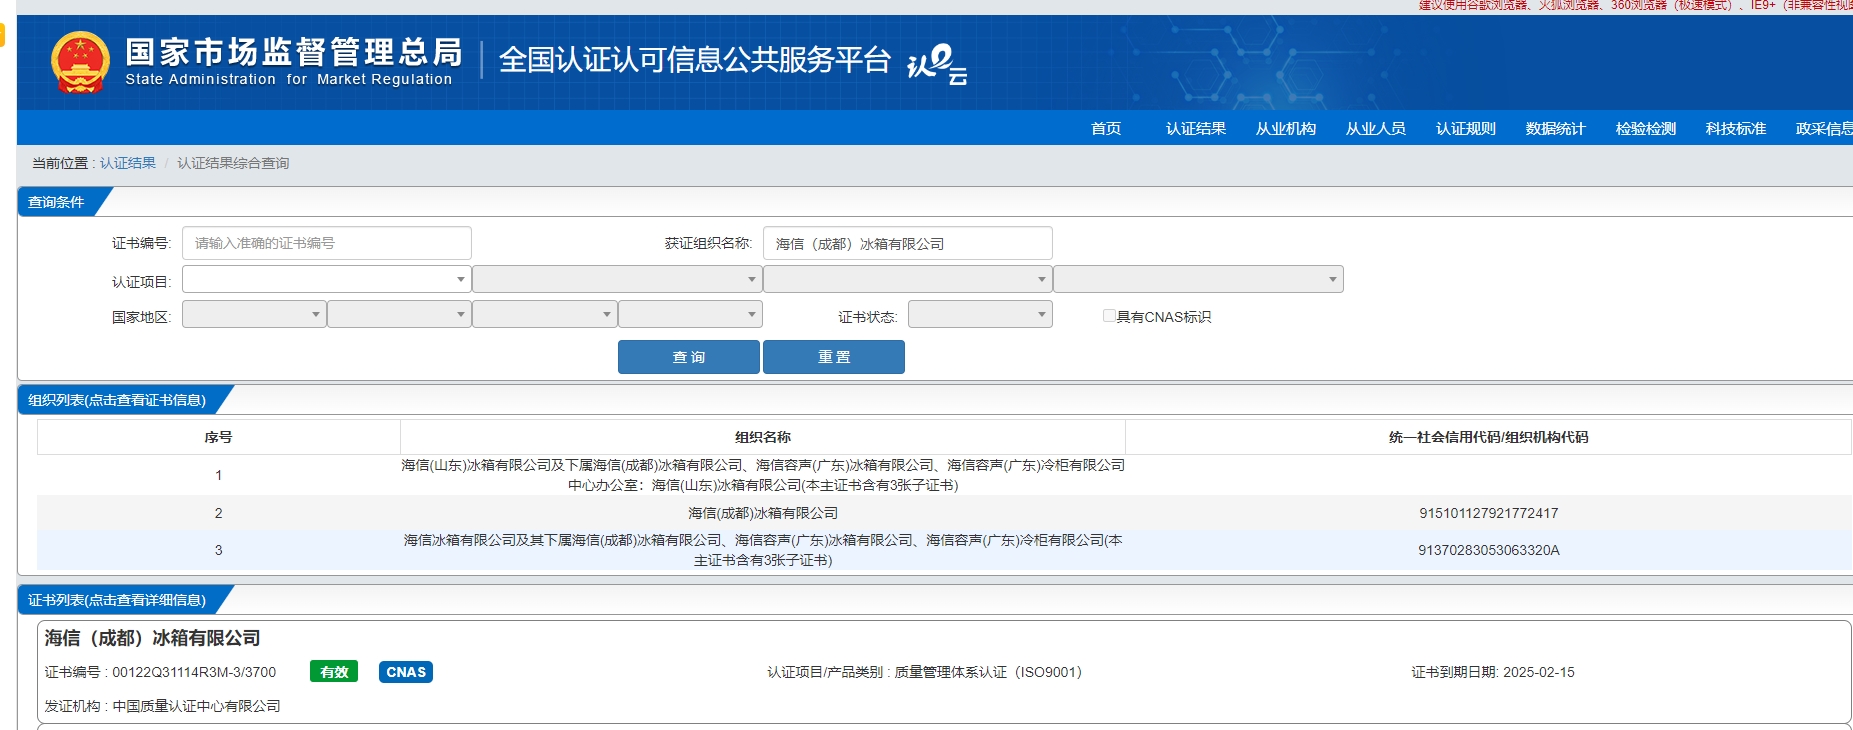1853x730 pixels.
Task: Click certificate number 00122Q31114R3M-3/3700
Action: [x=194, y=672]
